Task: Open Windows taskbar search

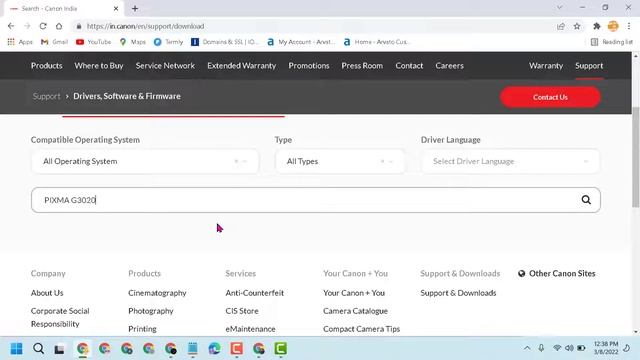Action: [38, 349]
